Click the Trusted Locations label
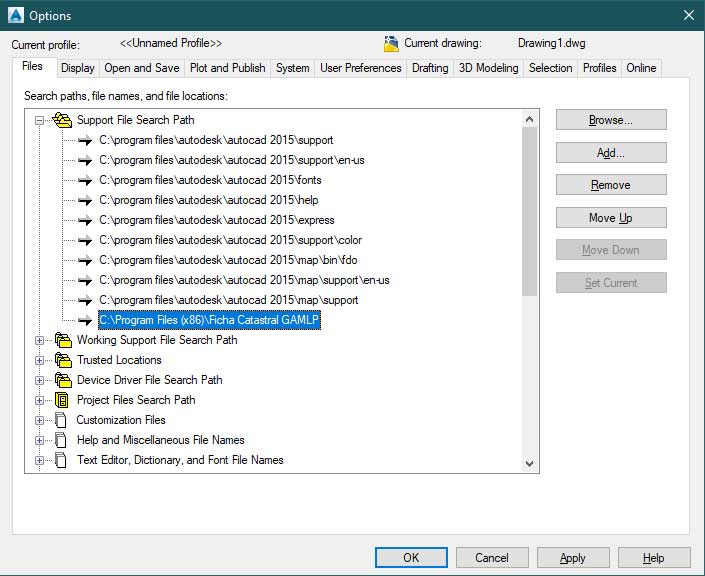The image size is (705, 576). pos(119,360)
